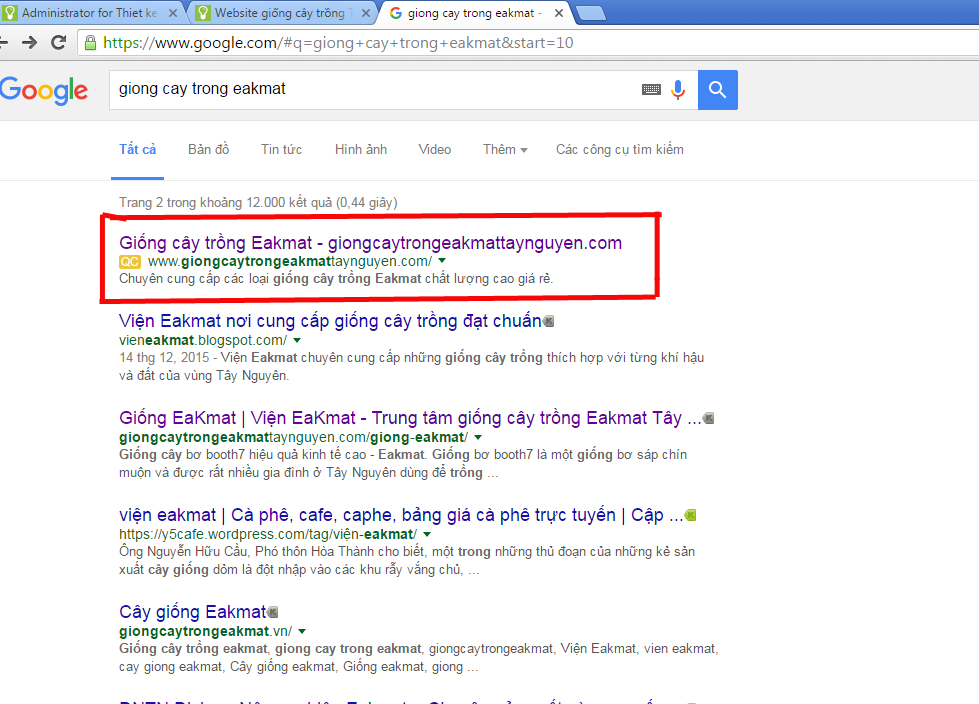Open a new browser tab
Image resolution: width=979 pixels, height=704 pixels.
tap(591, 13)
